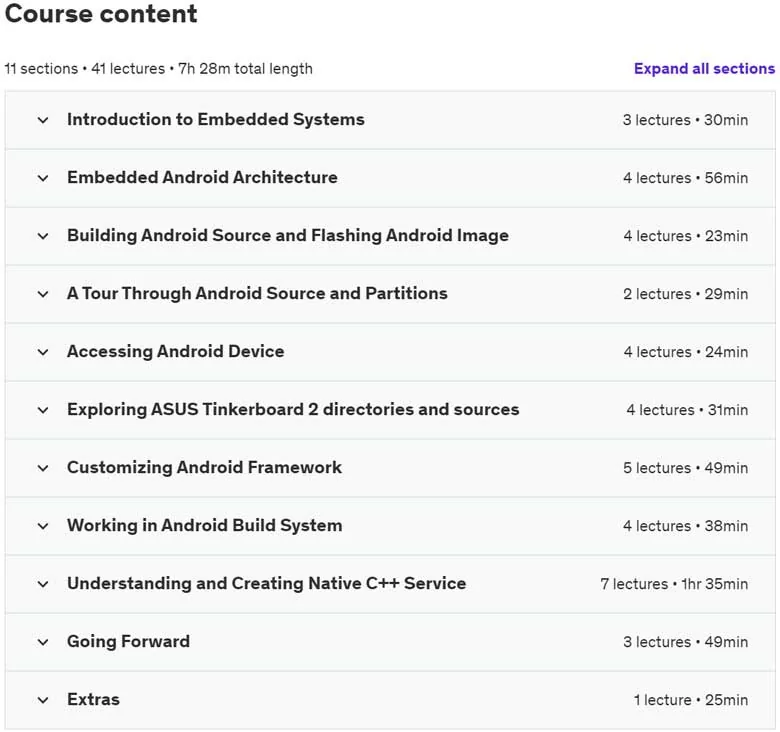Screen dimensions: 780x732
Task: Expand the Going Forward chevron
Action: click(x=43, y=642)
